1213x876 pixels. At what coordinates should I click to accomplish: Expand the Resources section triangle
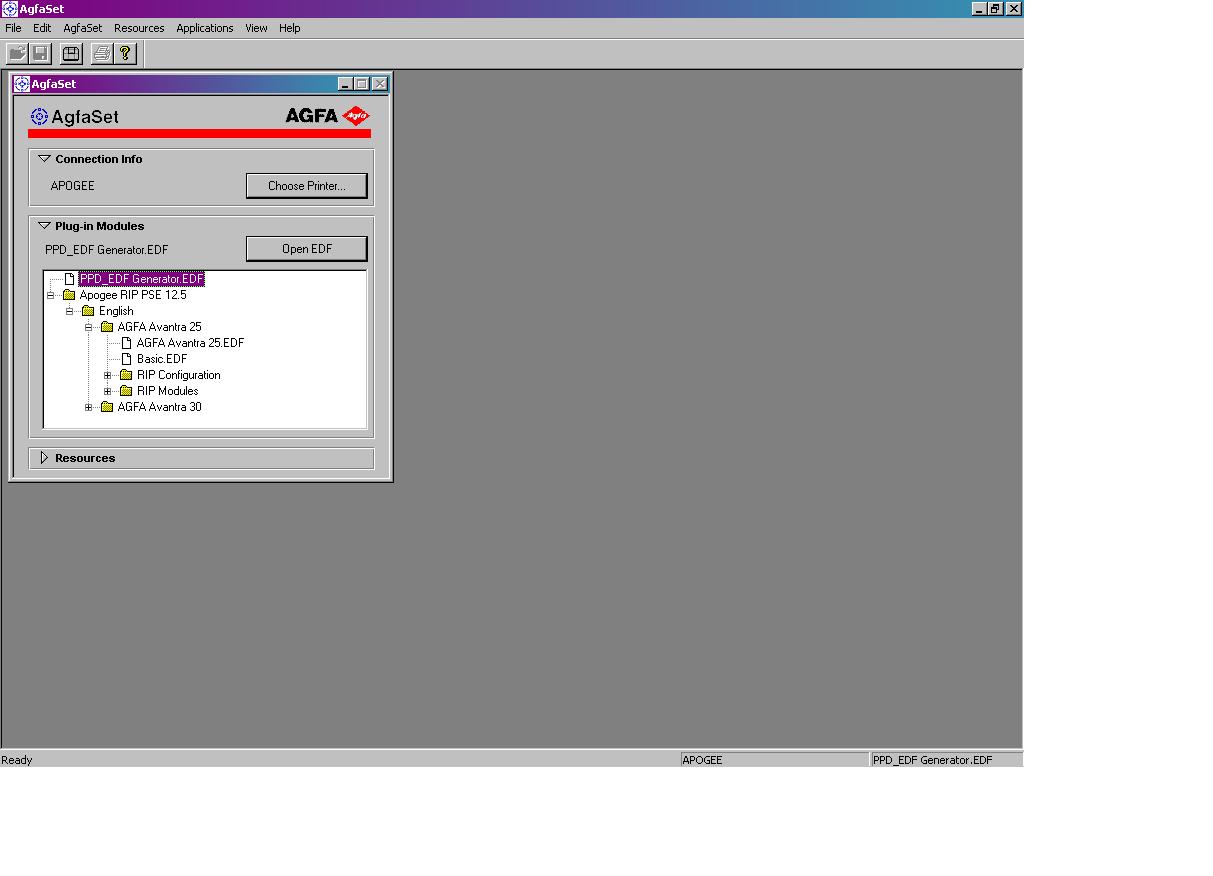click(x=44, y=458)
